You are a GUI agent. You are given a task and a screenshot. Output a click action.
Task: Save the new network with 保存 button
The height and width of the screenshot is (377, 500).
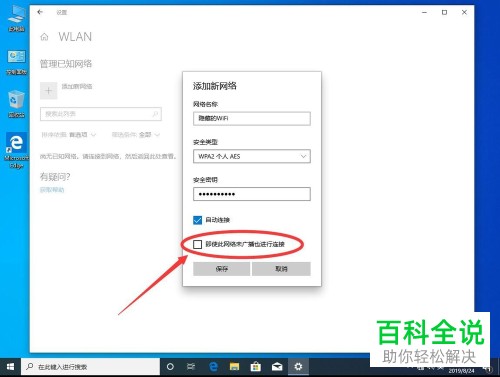pos(221,269)
